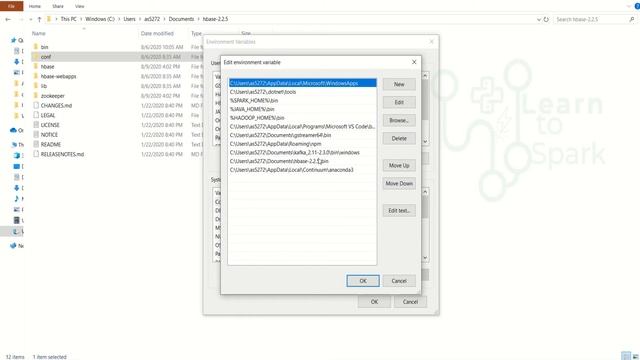The width and height of the screenshot is (640, 360).
Task: Open the Home ribbon tab
Action: 35,6
